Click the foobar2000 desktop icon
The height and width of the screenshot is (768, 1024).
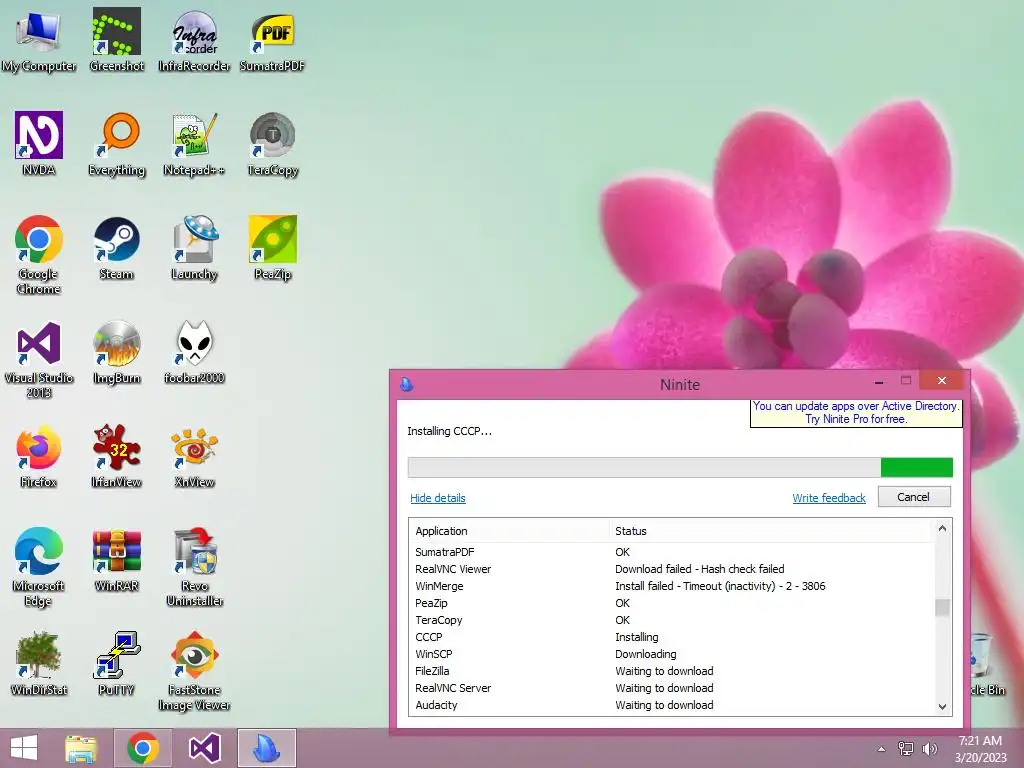click(194, 353)
